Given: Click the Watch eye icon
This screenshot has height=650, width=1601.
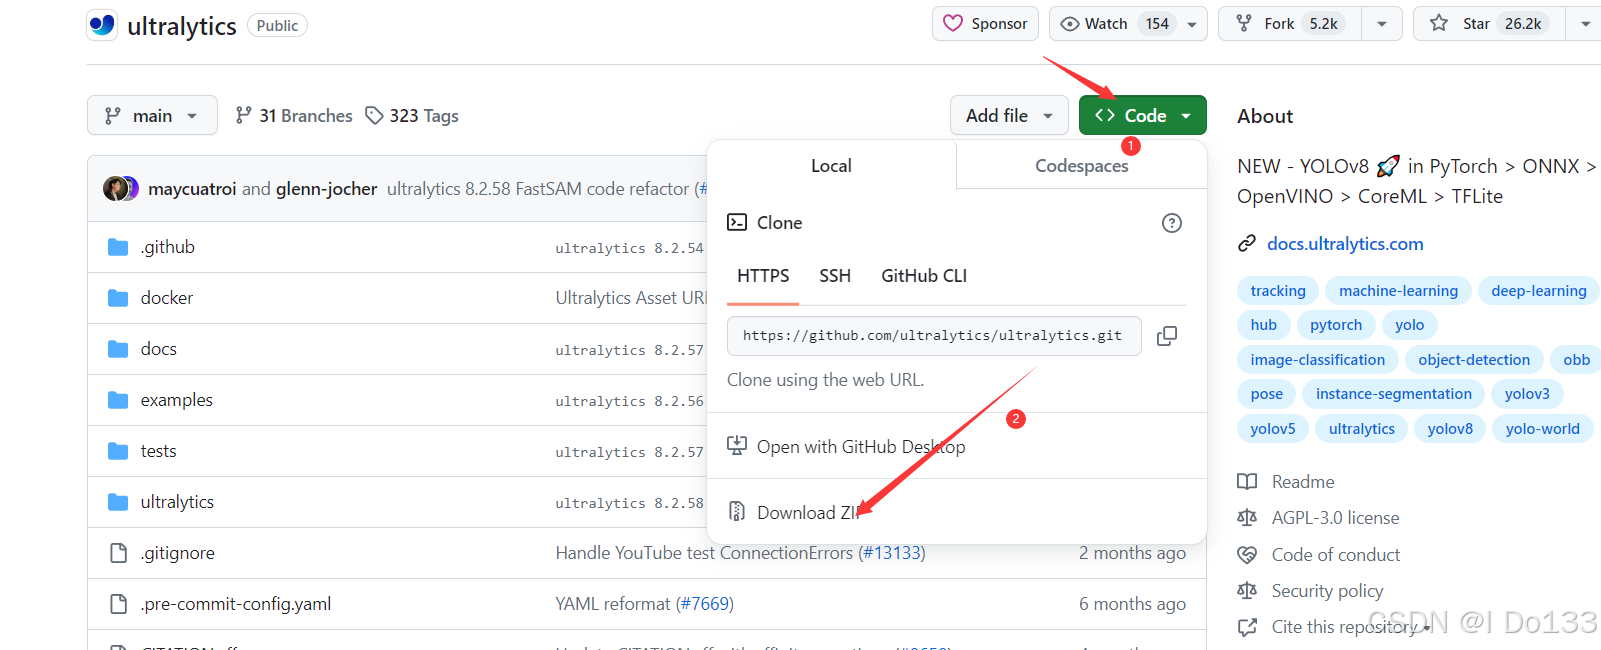Looking at the screenshot, I should [x=1070, y=24].
